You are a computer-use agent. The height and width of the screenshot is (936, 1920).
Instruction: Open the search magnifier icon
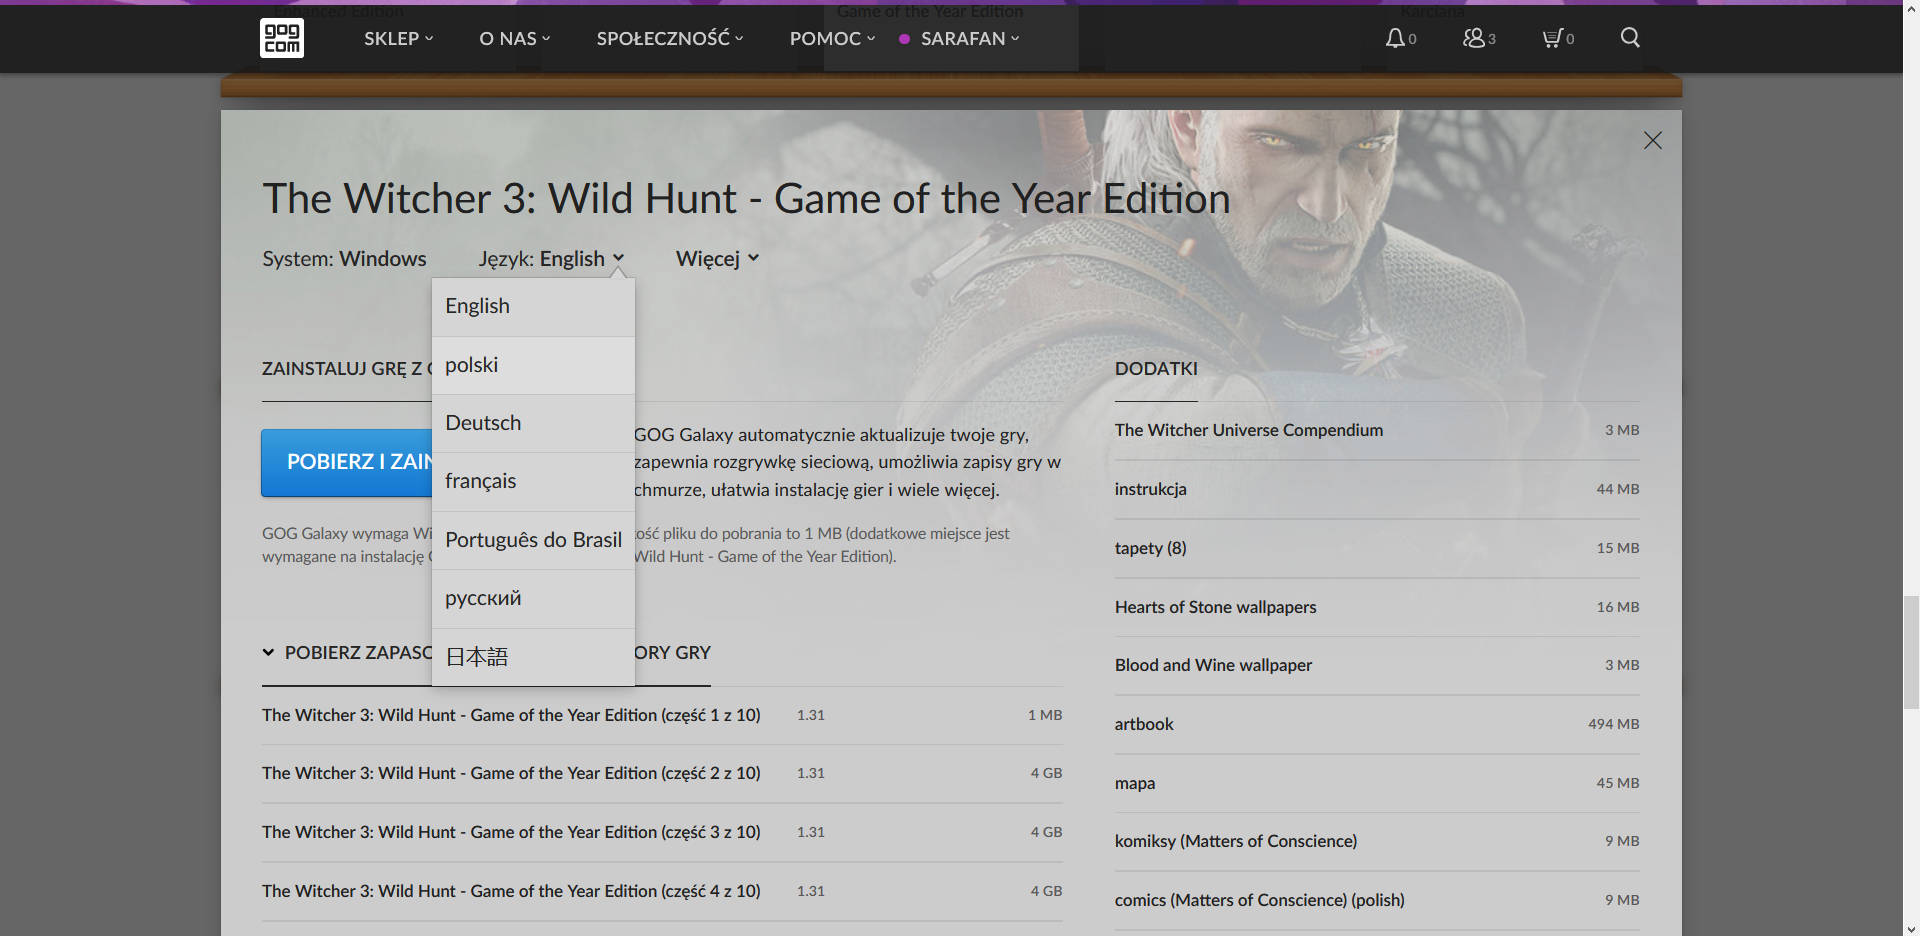pyautogui.click(x=1630, y=37)
